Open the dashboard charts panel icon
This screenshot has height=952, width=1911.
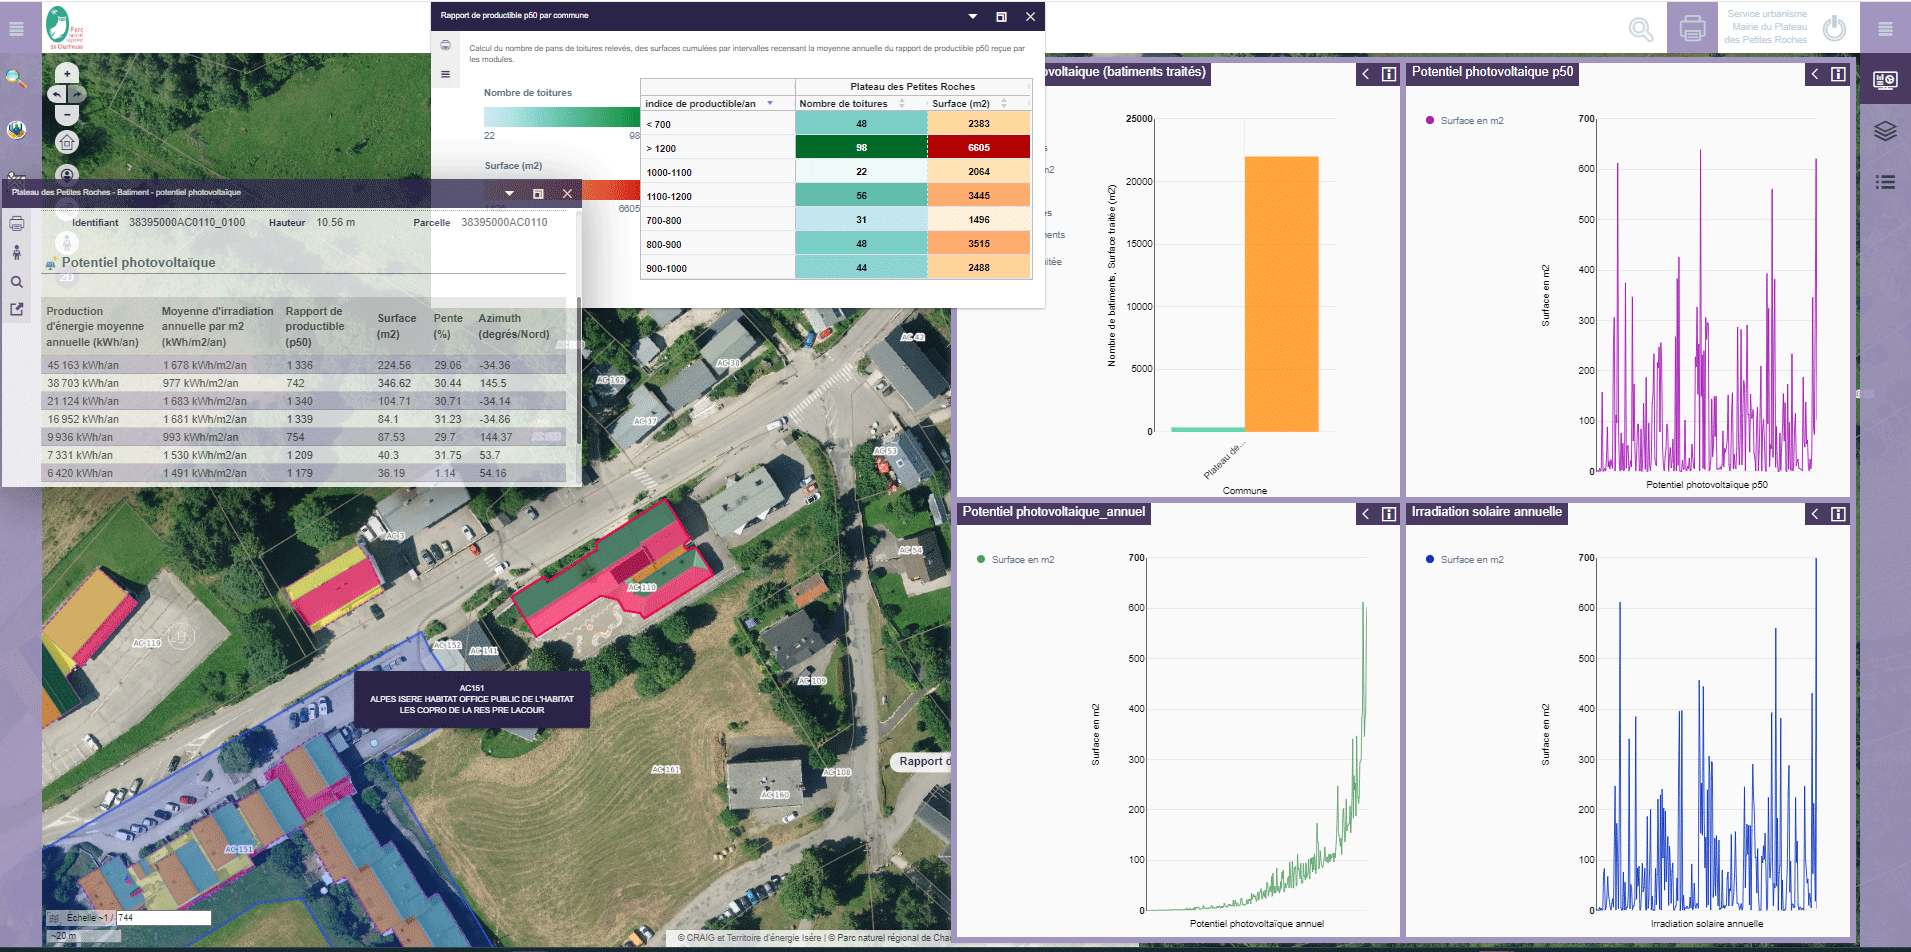[1885, 80]
